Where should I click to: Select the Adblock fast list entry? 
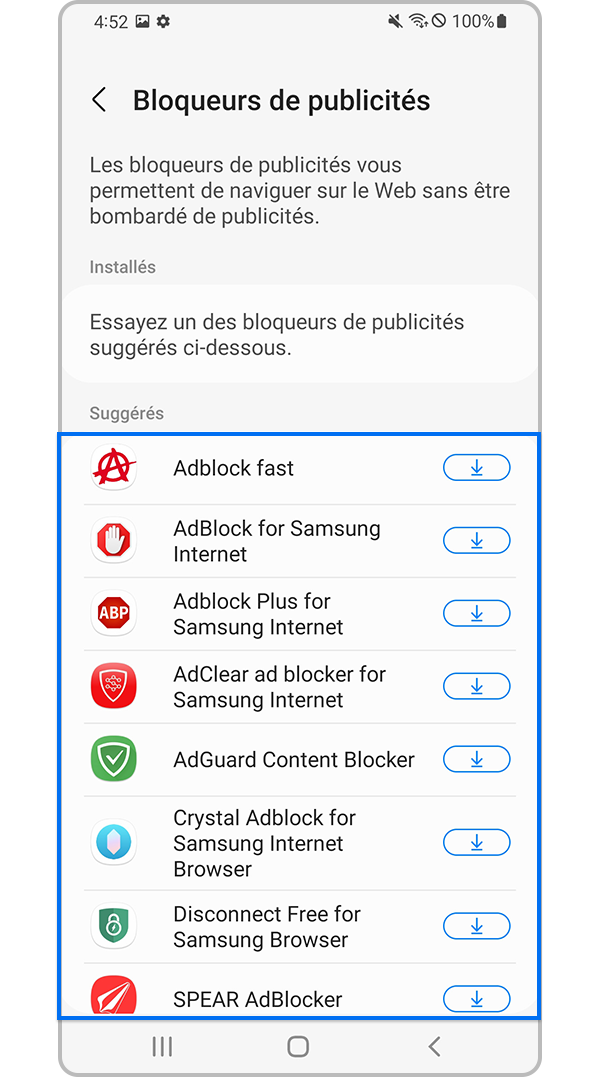(x=233, y=467)
